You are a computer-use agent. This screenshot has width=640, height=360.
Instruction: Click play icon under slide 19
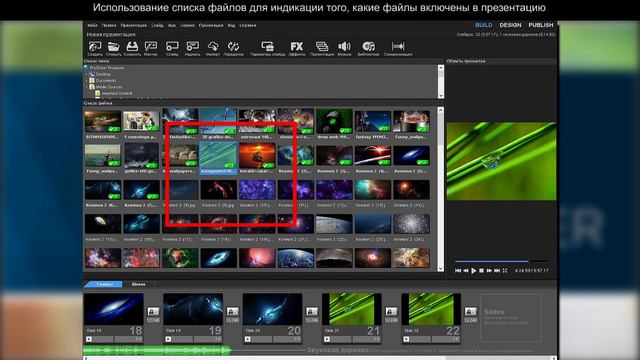tap(168, 339)
